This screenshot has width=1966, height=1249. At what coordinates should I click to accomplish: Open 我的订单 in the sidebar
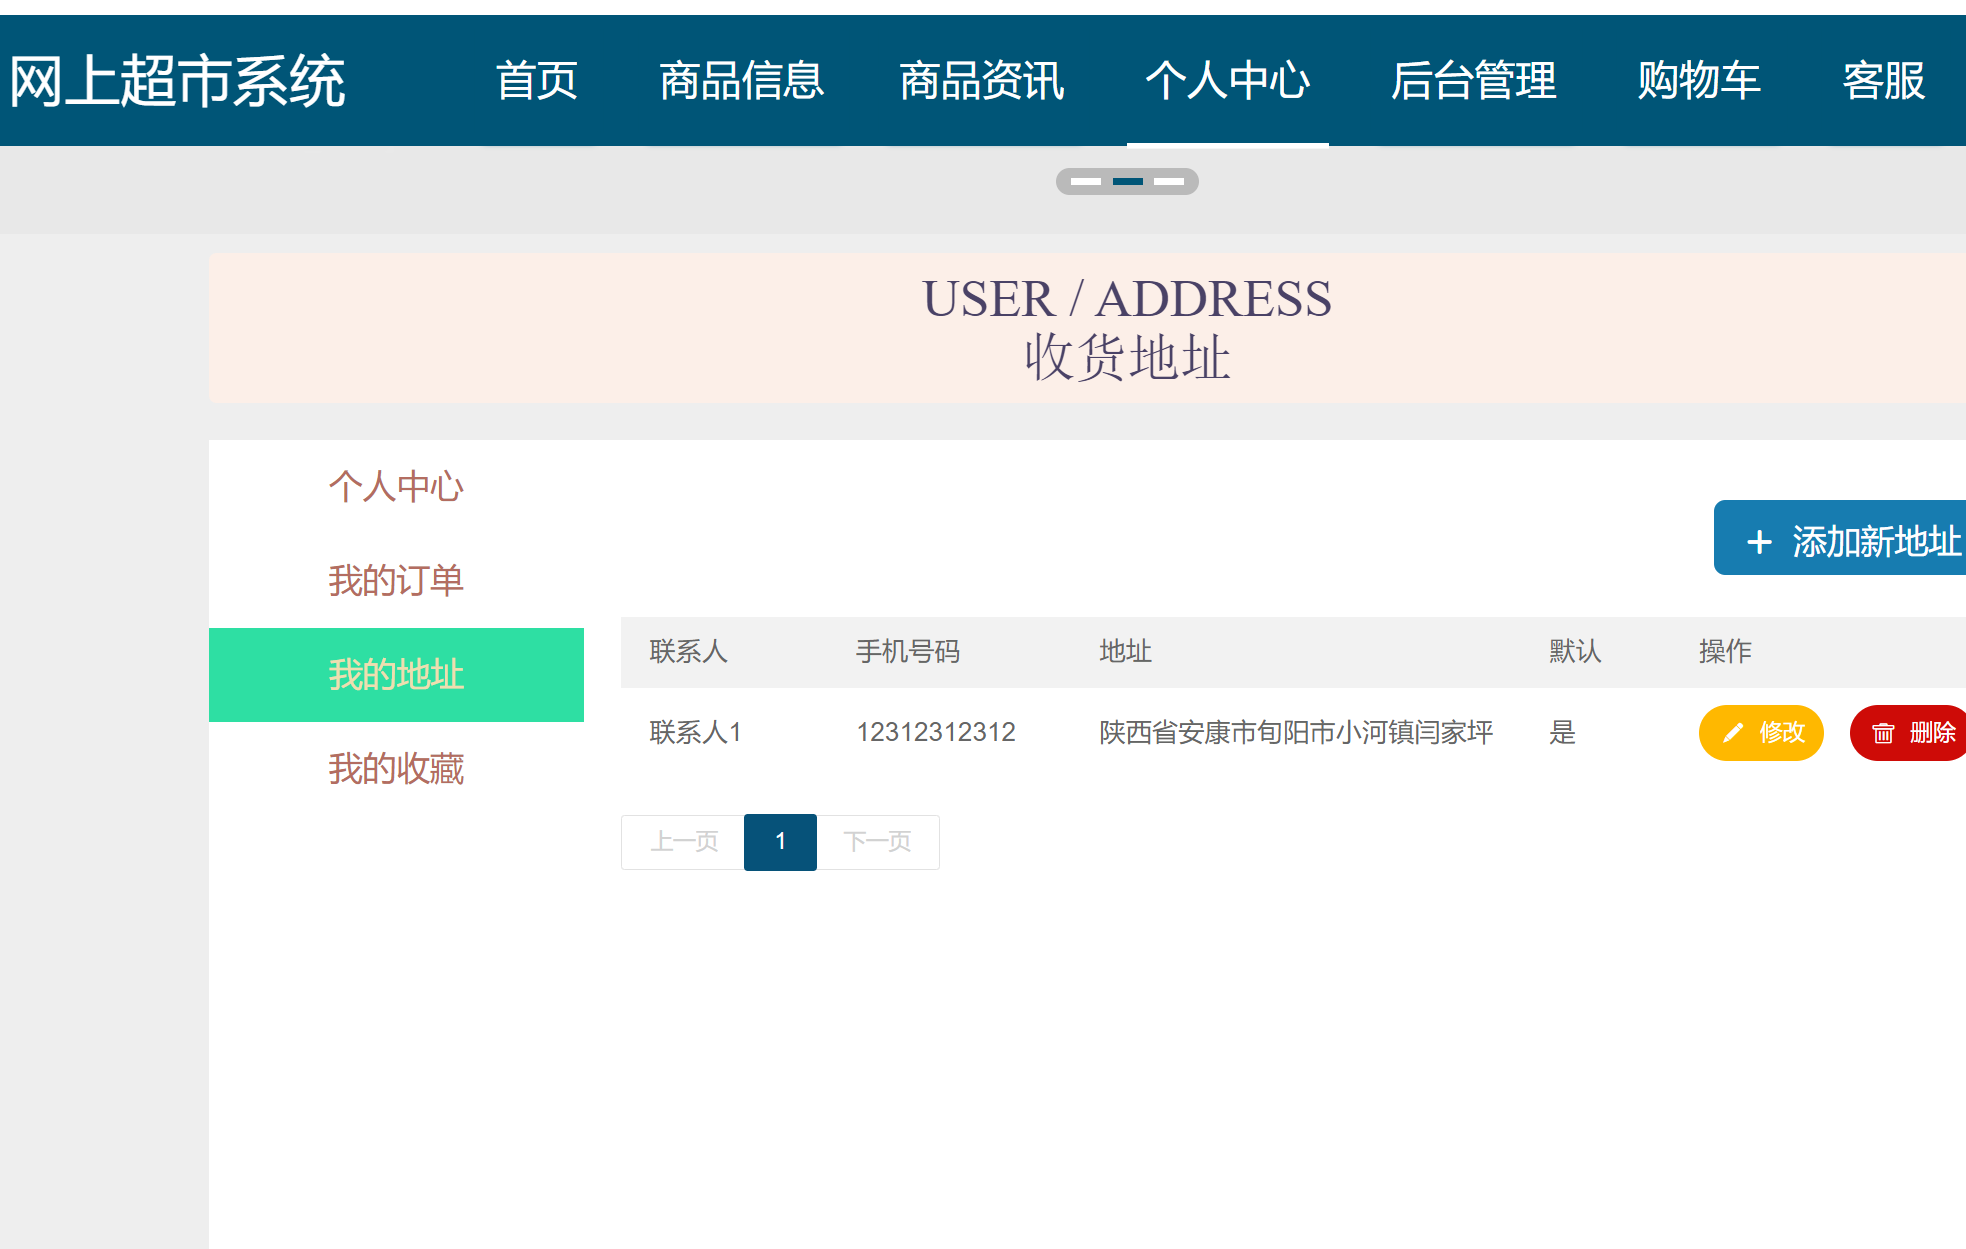click(397, 580)
